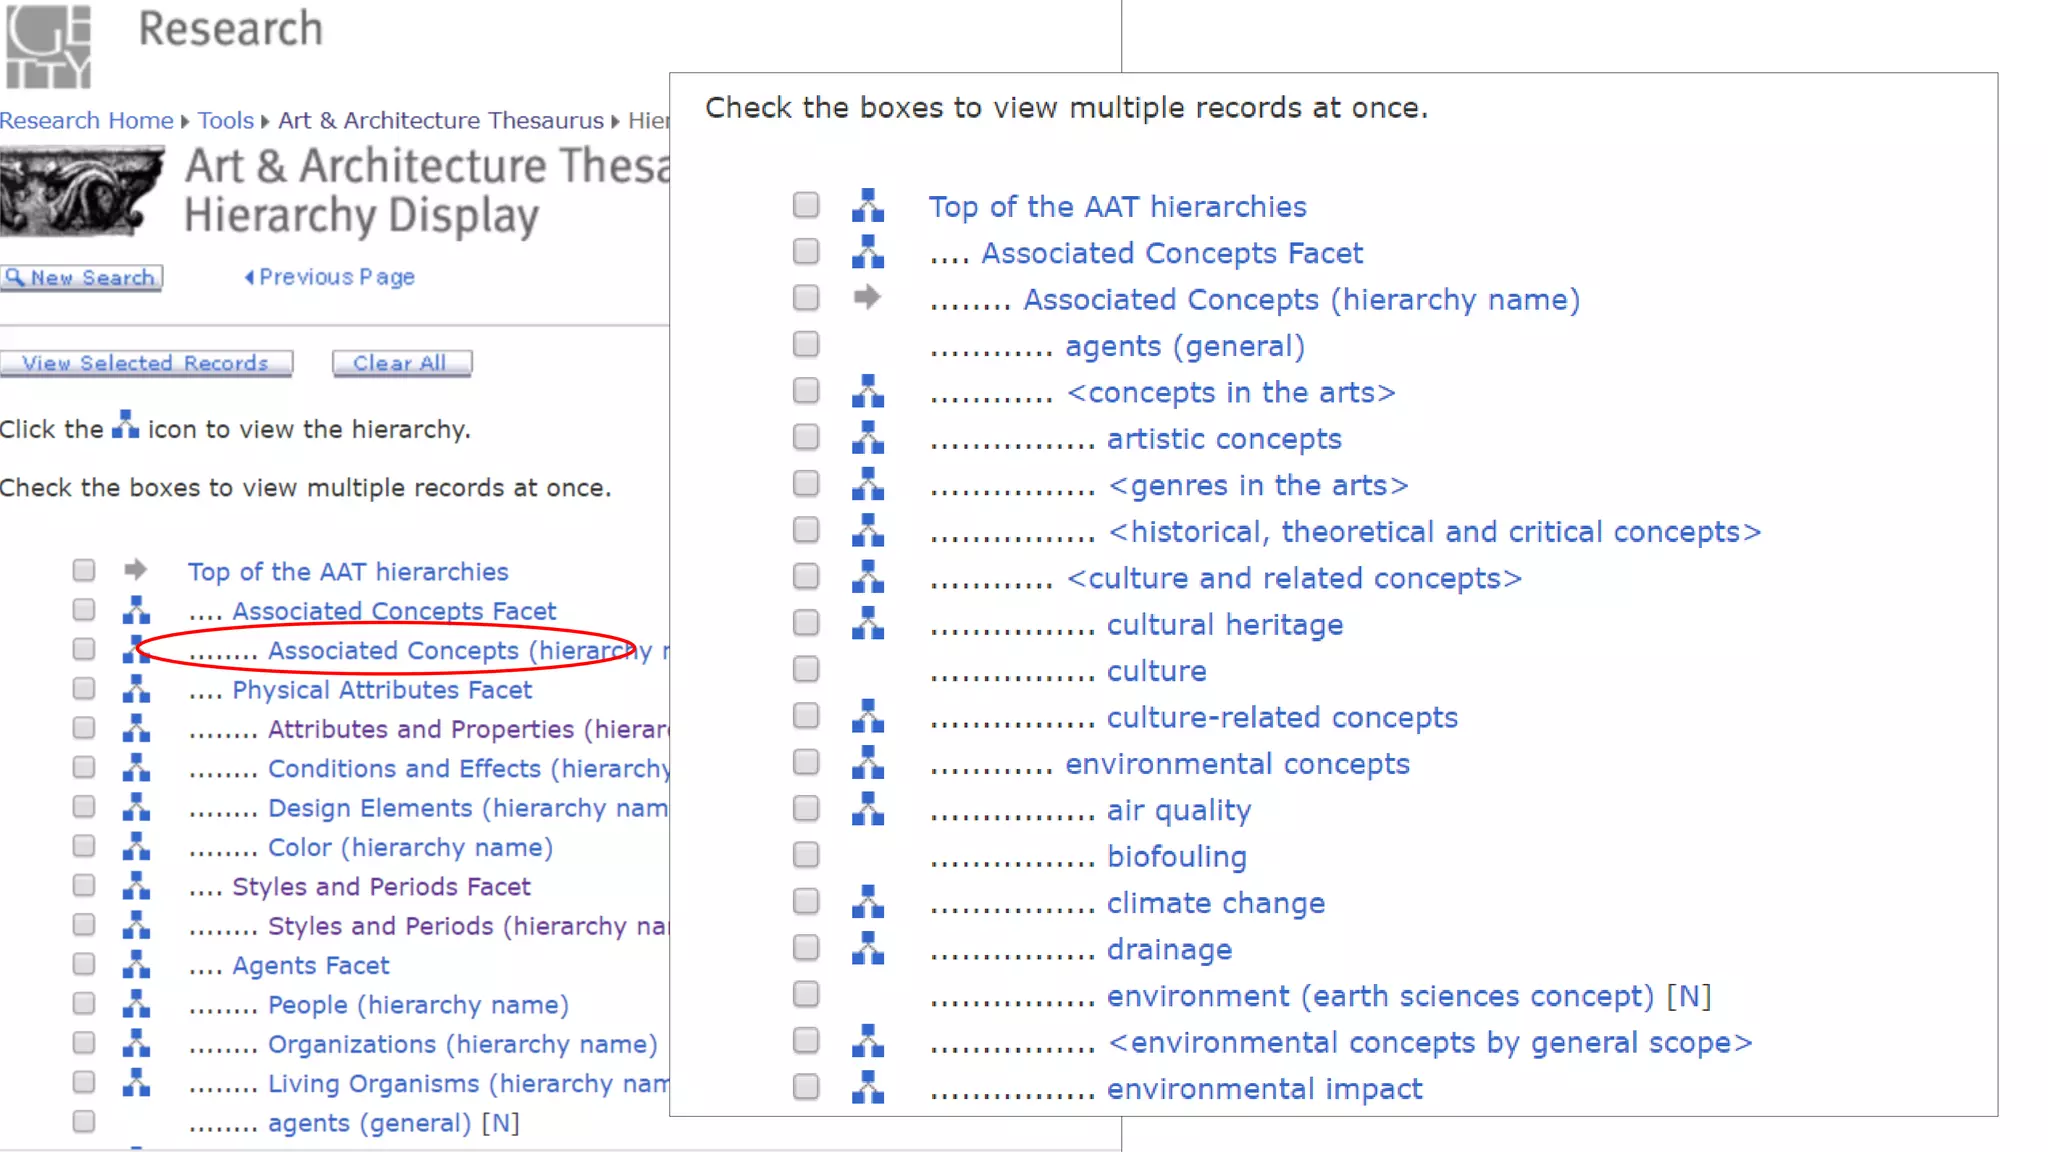Check the box for biofouling

[x=806, y=855]
